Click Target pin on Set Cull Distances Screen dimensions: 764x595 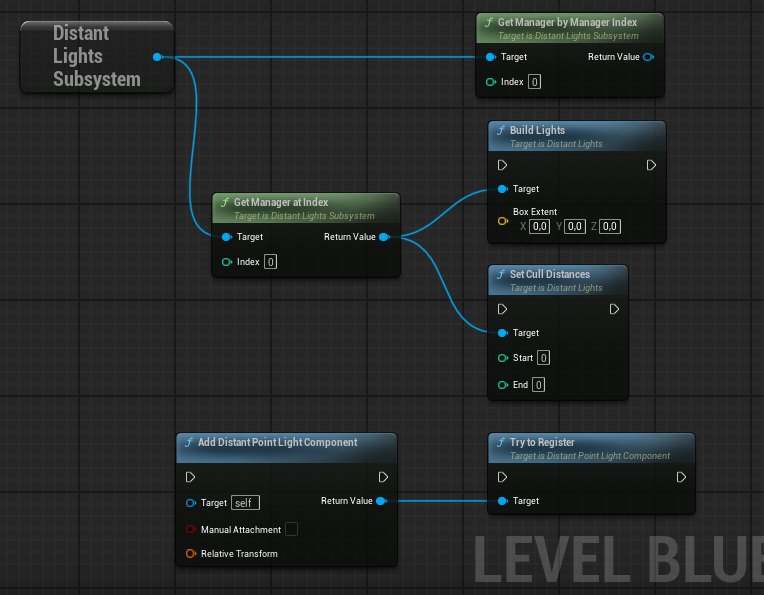coord(503,333)
